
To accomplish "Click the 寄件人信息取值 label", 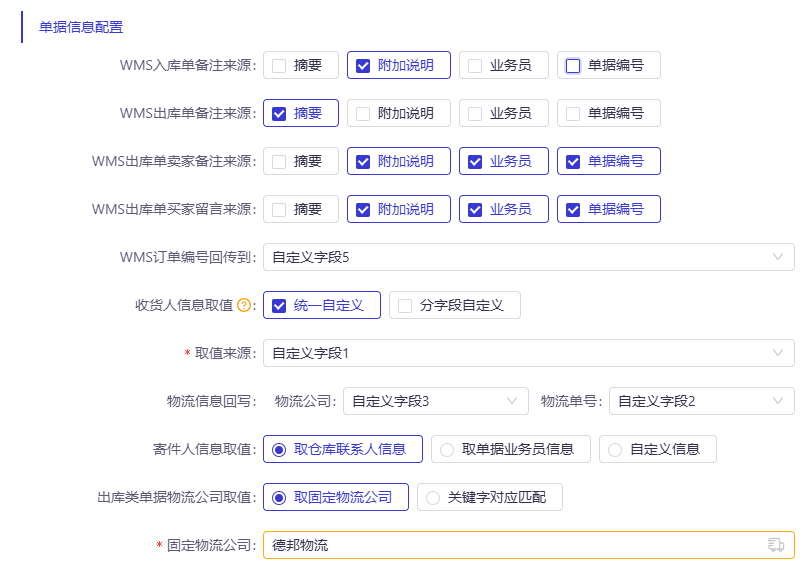I will coord(205,449).
